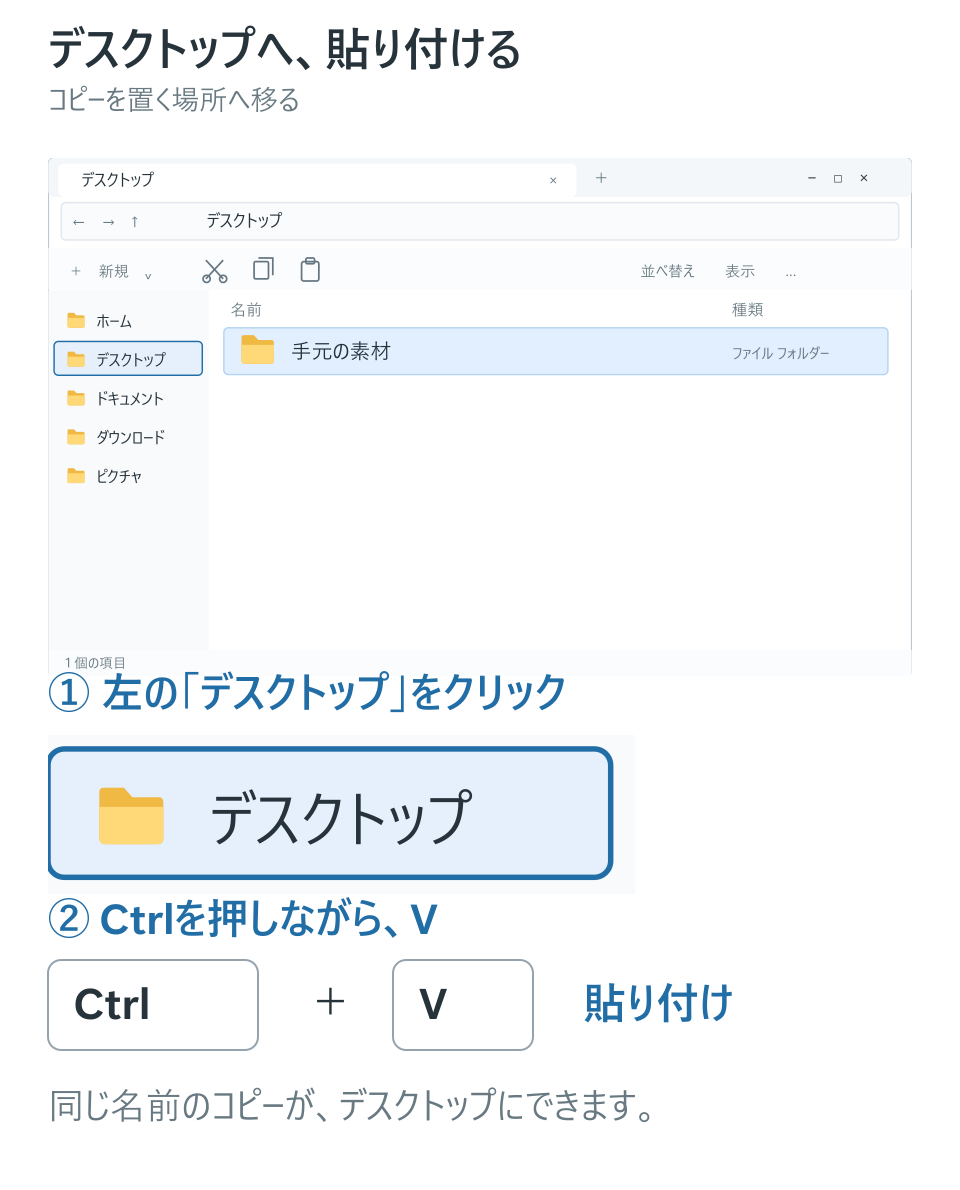The height and width of the screenshot is (1190, 960).
Task: Click the 1 個の項目 status text
Action: (x=95, y=663)
